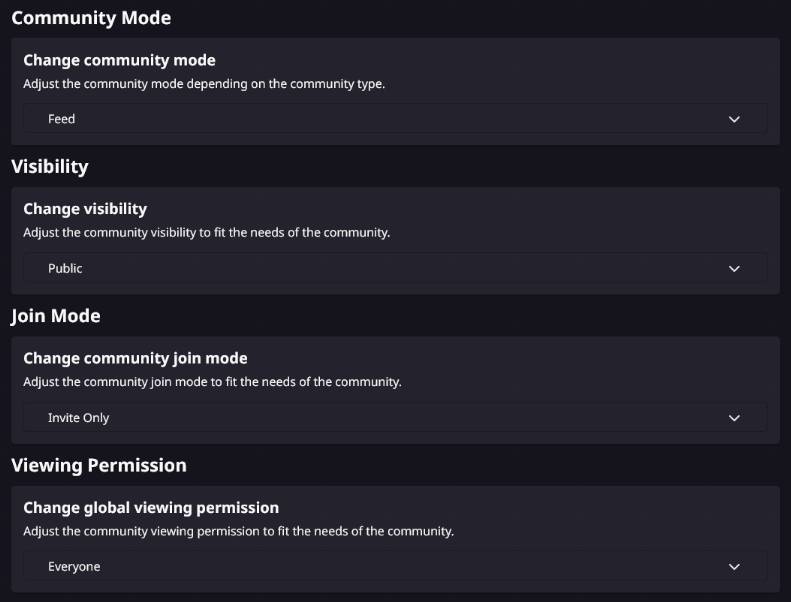Click the chevron arrow in the Public selector

(x=734, y=269)
